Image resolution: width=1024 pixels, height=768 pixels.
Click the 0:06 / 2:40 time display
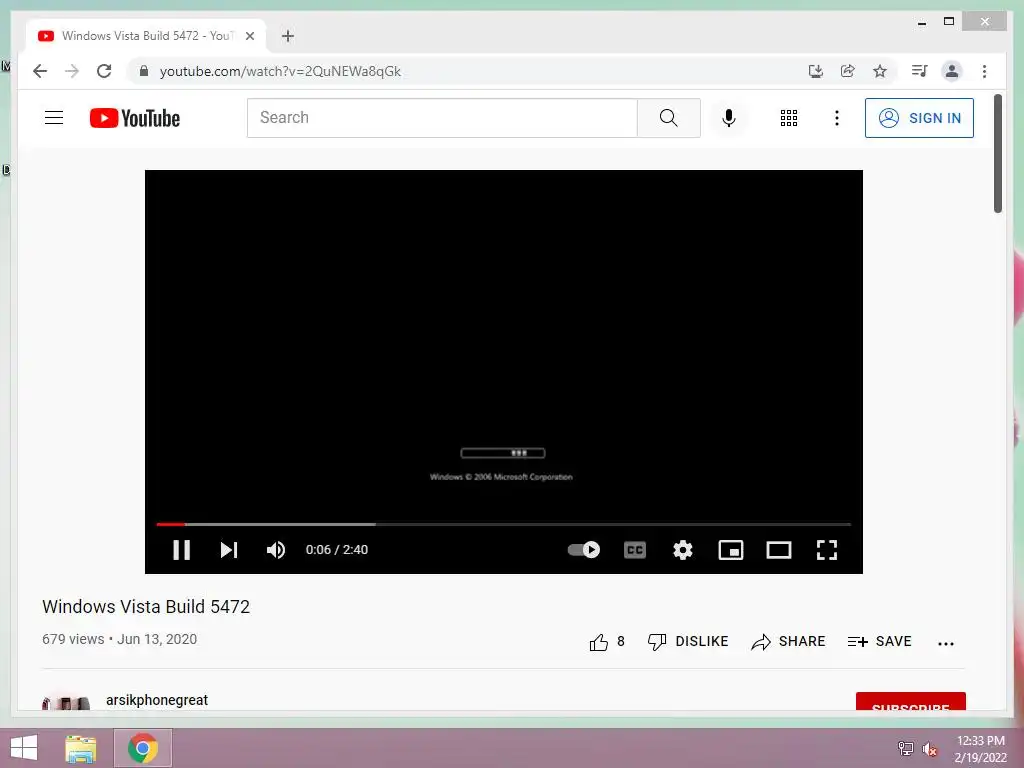click(x=337, y=550)
